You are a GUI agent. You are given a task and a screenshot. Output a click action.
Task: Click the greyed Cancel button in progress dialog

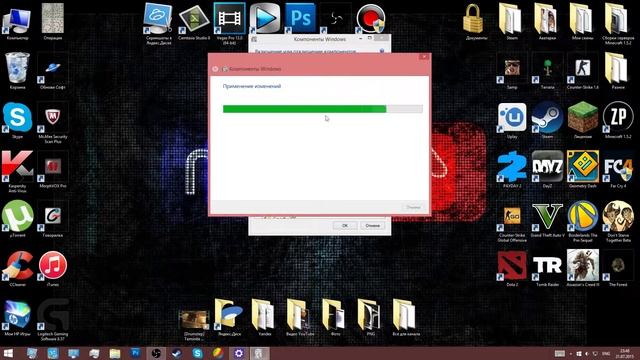tap(413, 207)
